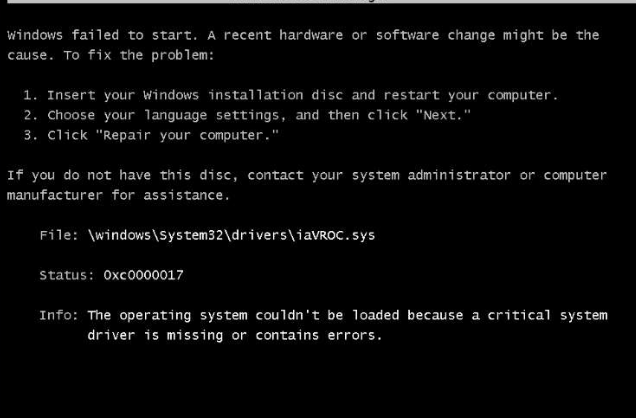Click the "Status:" label
The width and height of the screenshot is (636, 418).
(x=66, y=275)
